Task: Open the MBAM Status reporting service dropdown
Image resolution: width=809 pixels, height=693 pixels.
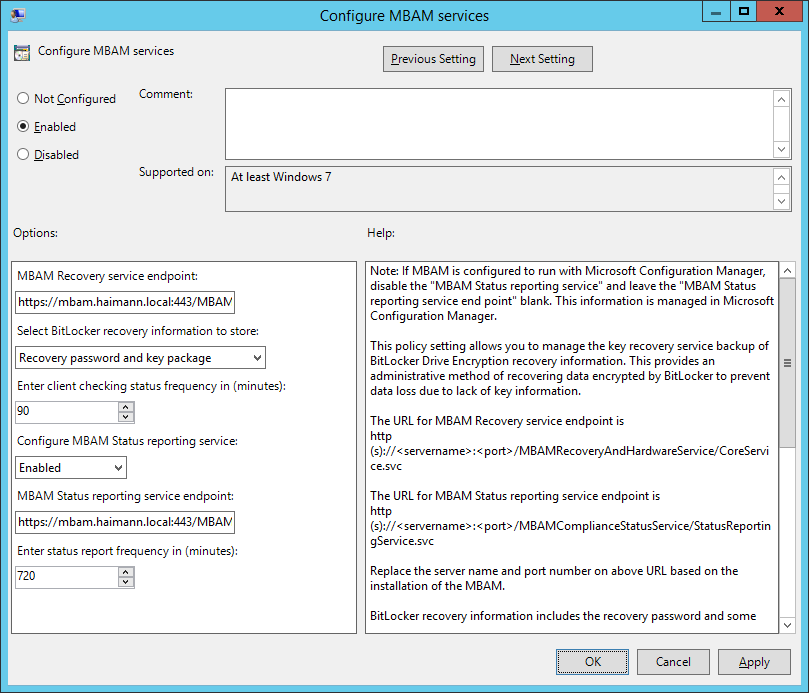Action: (71, 468)
